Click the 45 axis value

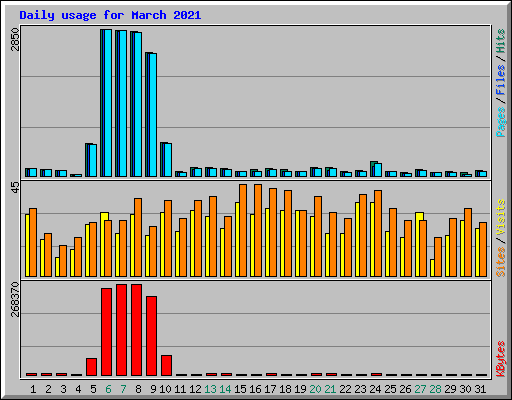[15, 187]
